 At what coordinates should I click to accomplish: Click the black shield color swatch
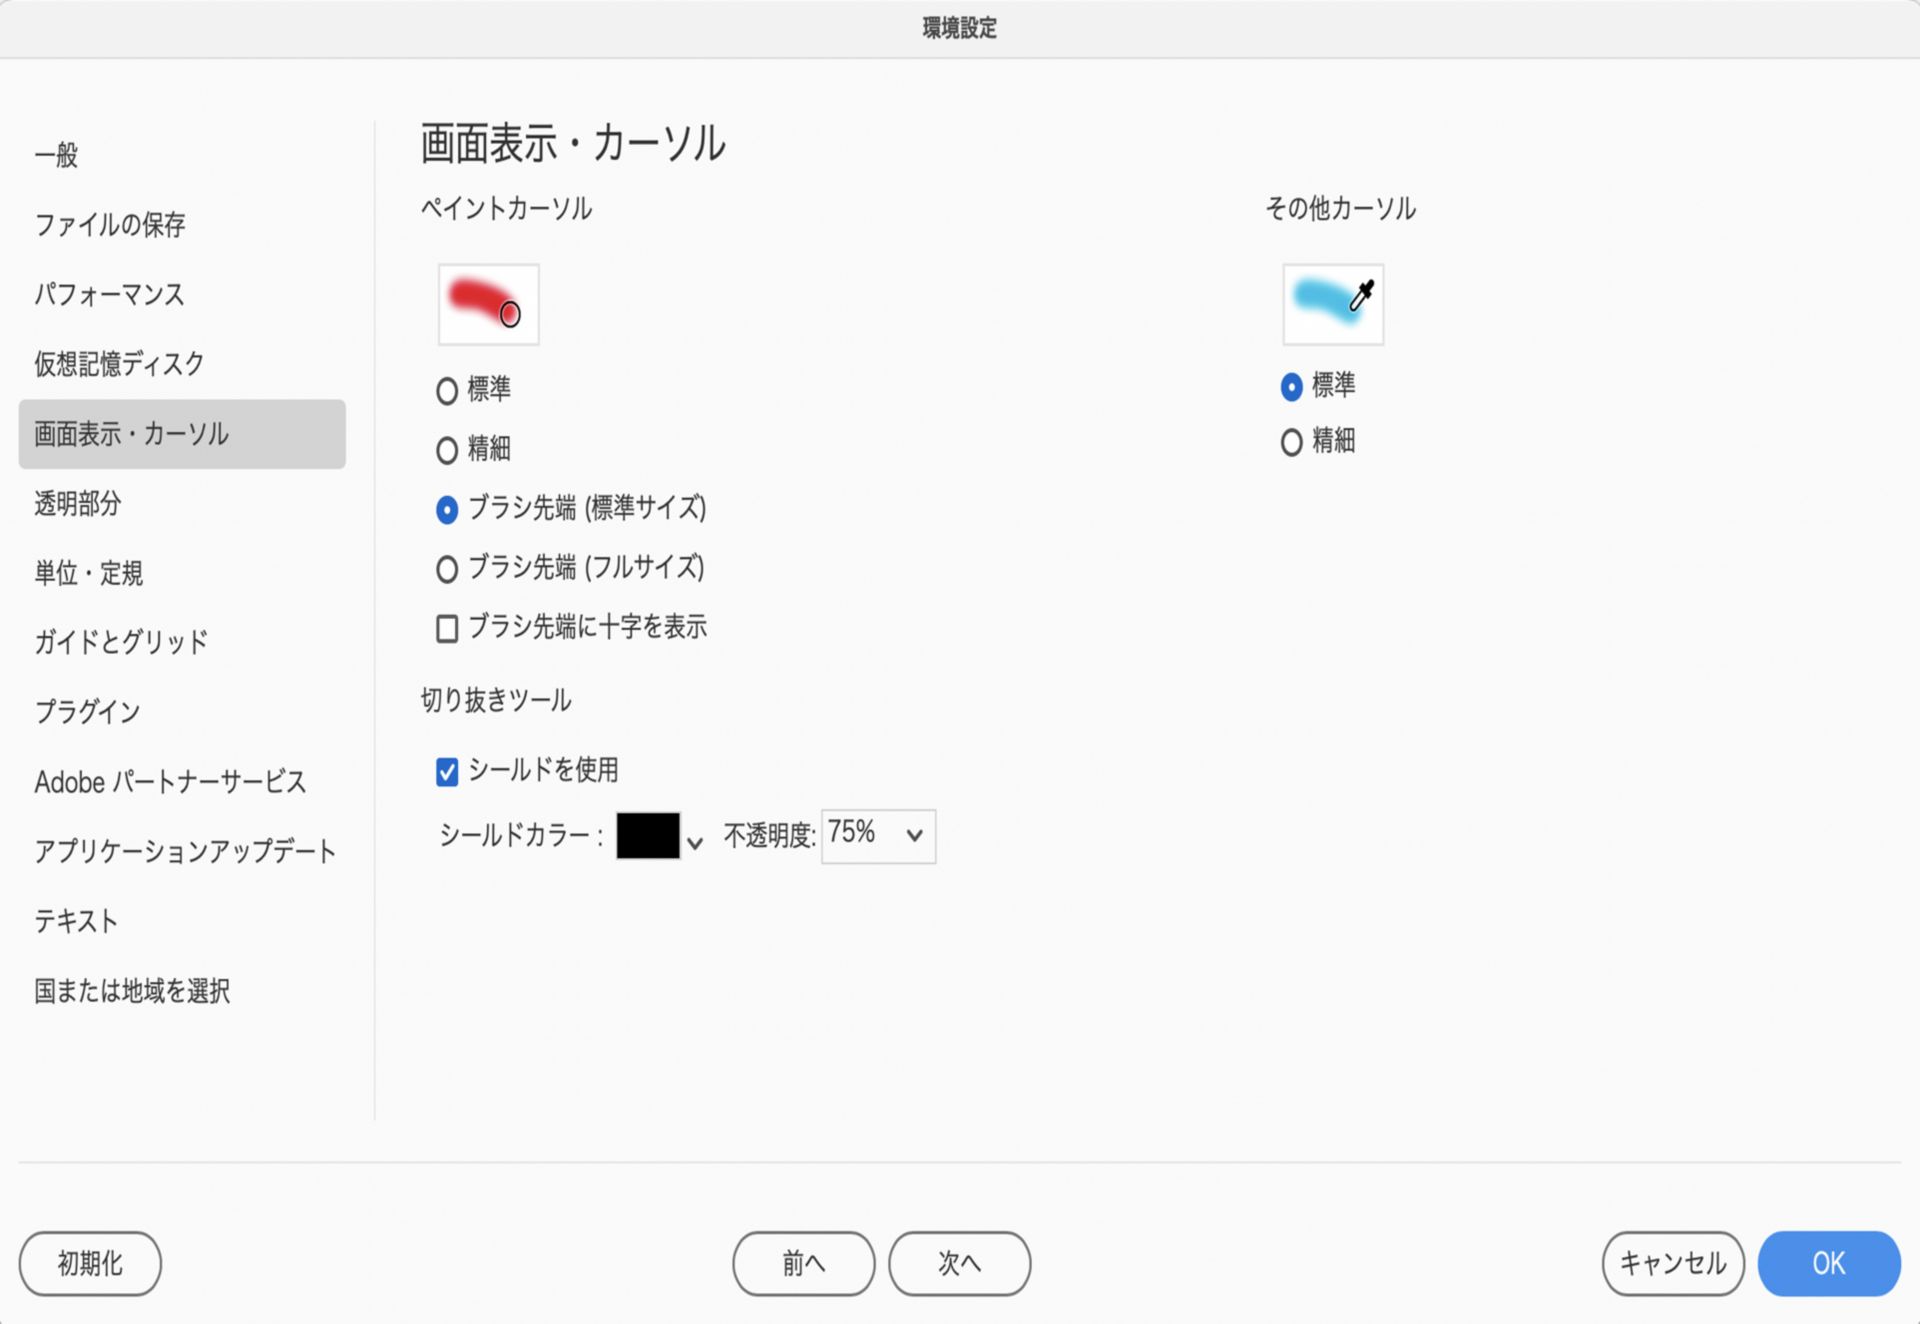coord(647,835)
